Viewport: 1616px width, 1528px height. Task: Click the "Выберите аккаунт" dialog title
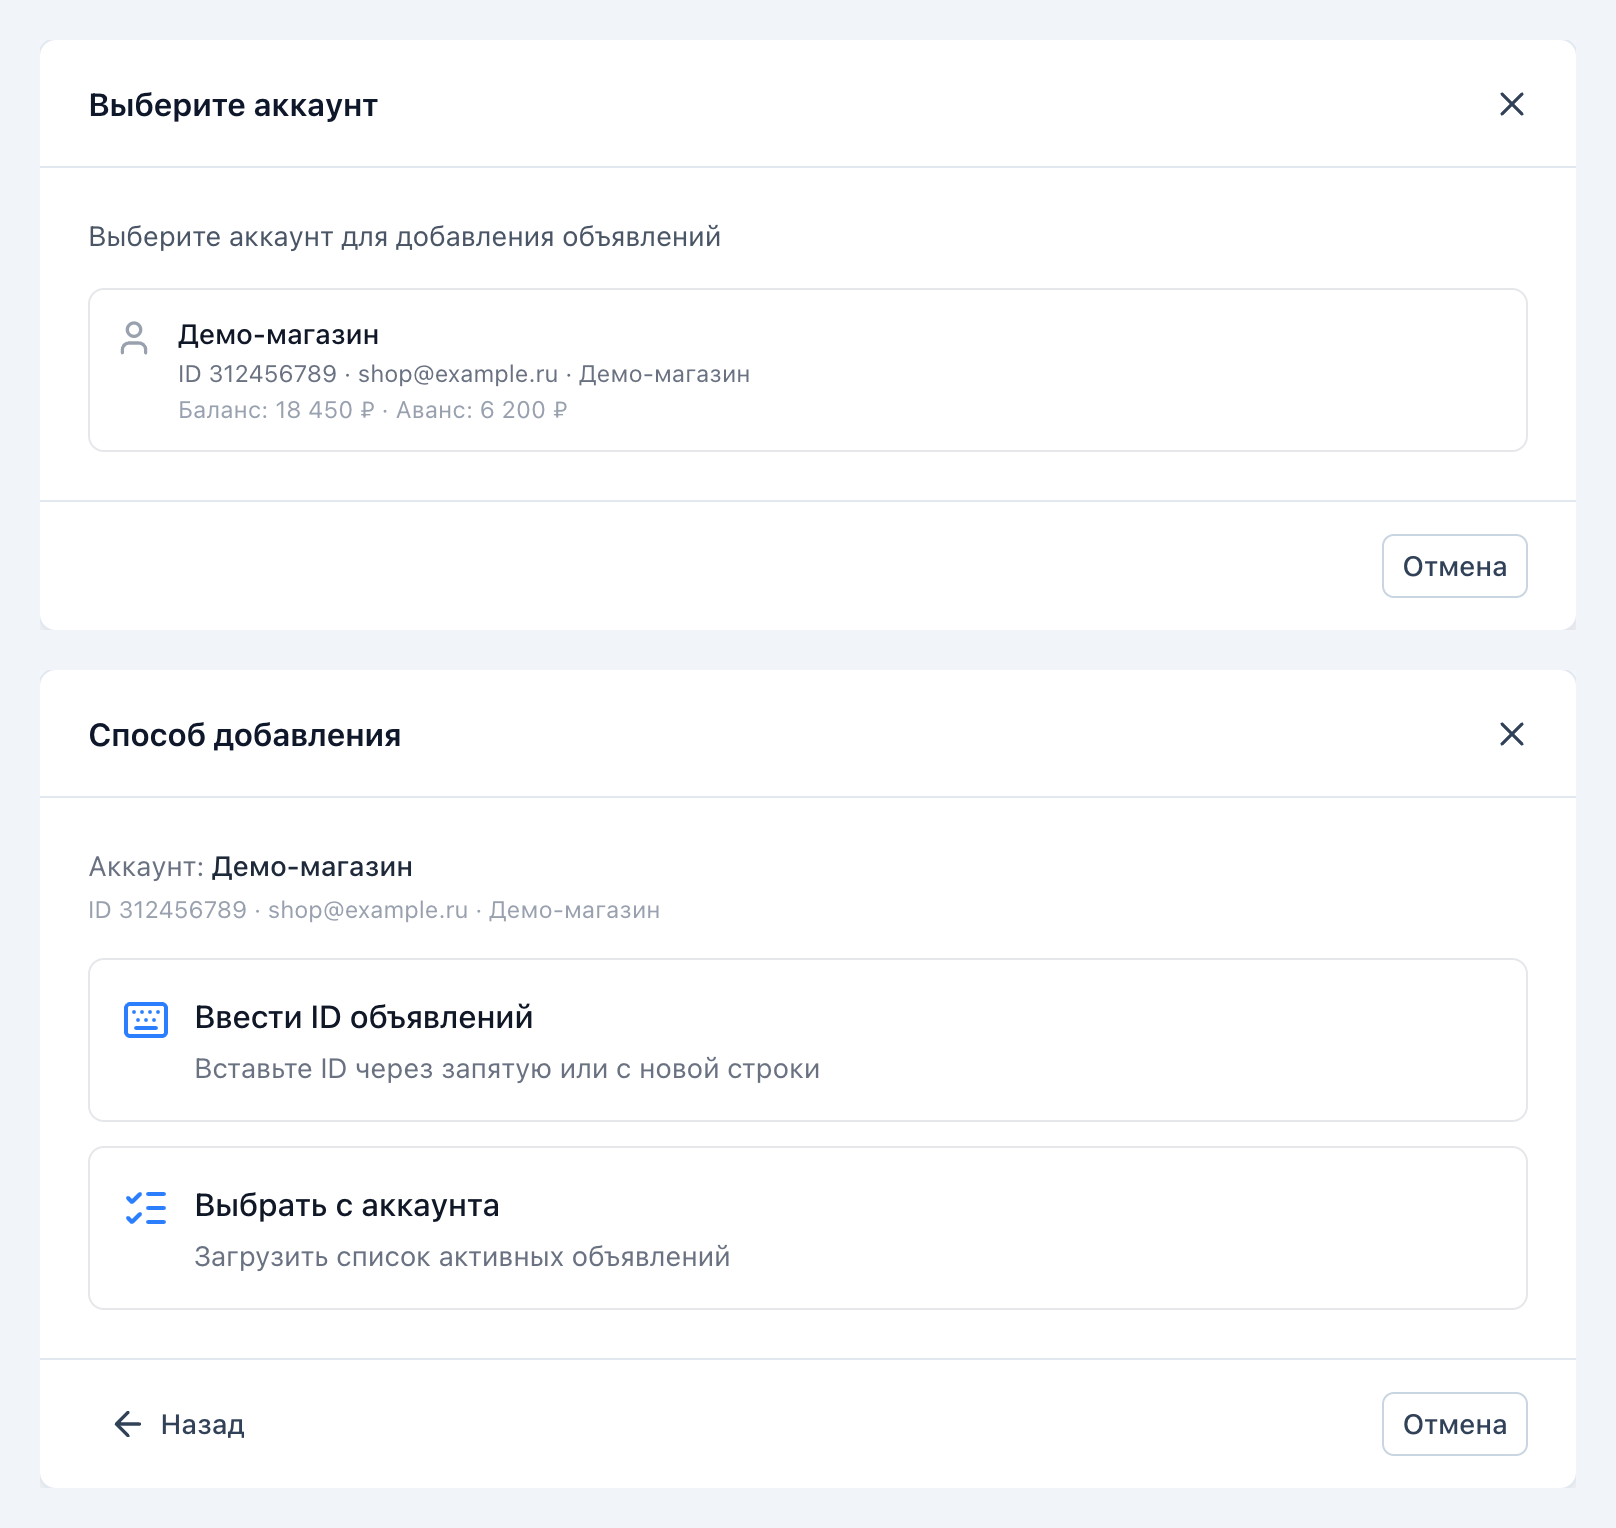233,105
